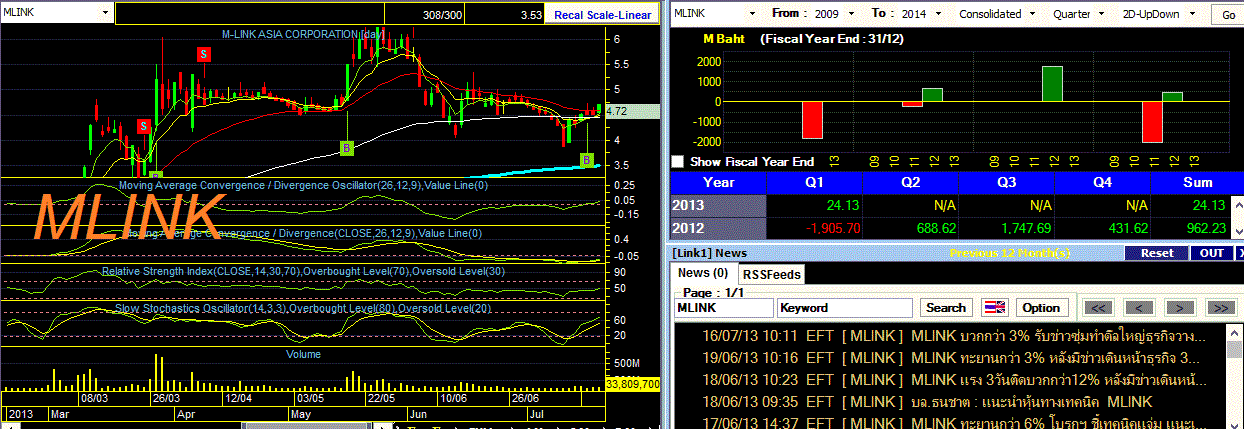Go to the previous news page with <

[1138, 308]
